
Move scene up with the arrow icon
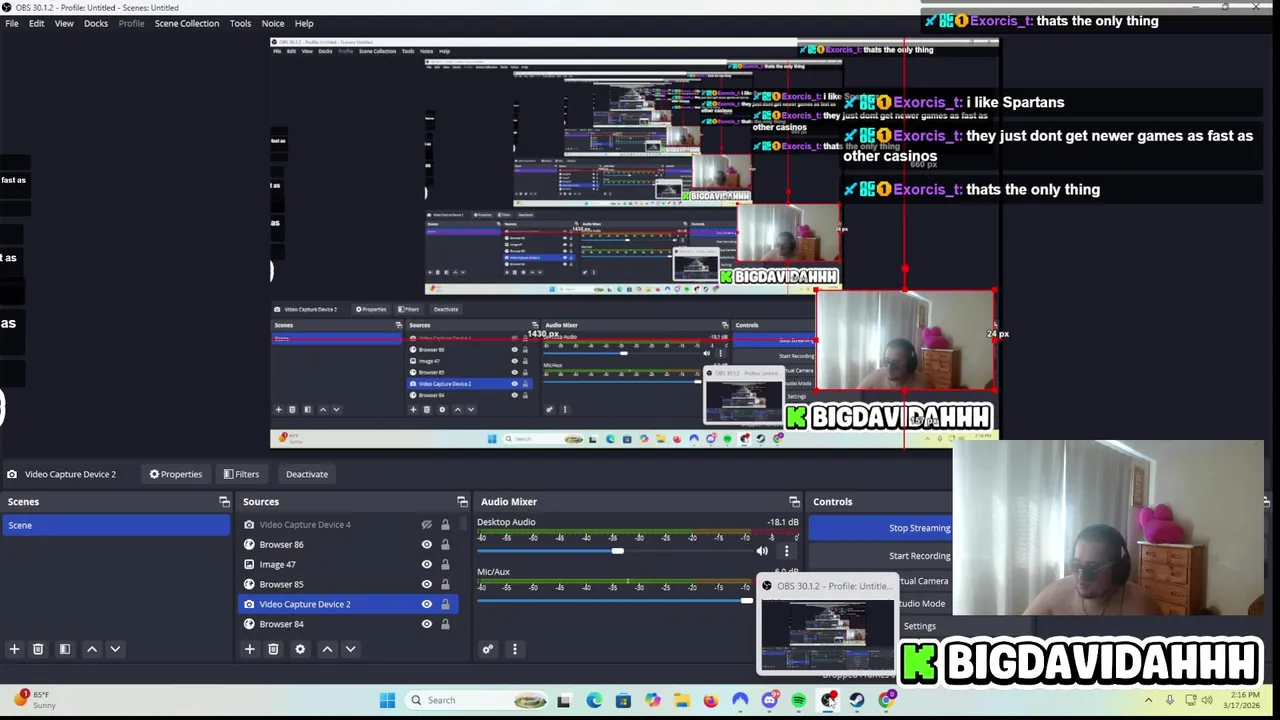coord(92,649)
